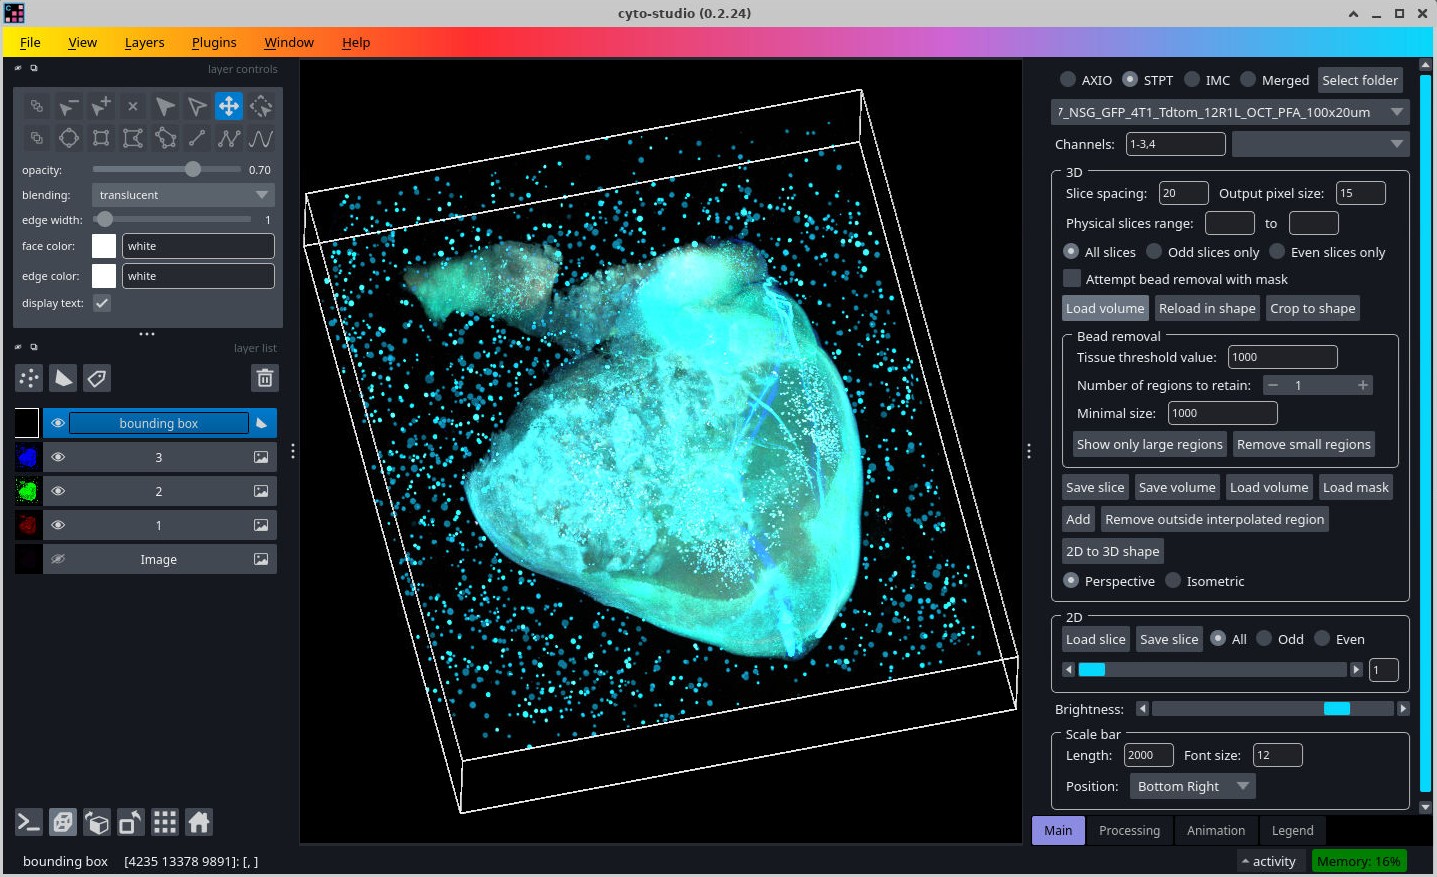The image size is (1437, 877).
Task: Click Crop to shape button
Action: [x=1312, y=308]
